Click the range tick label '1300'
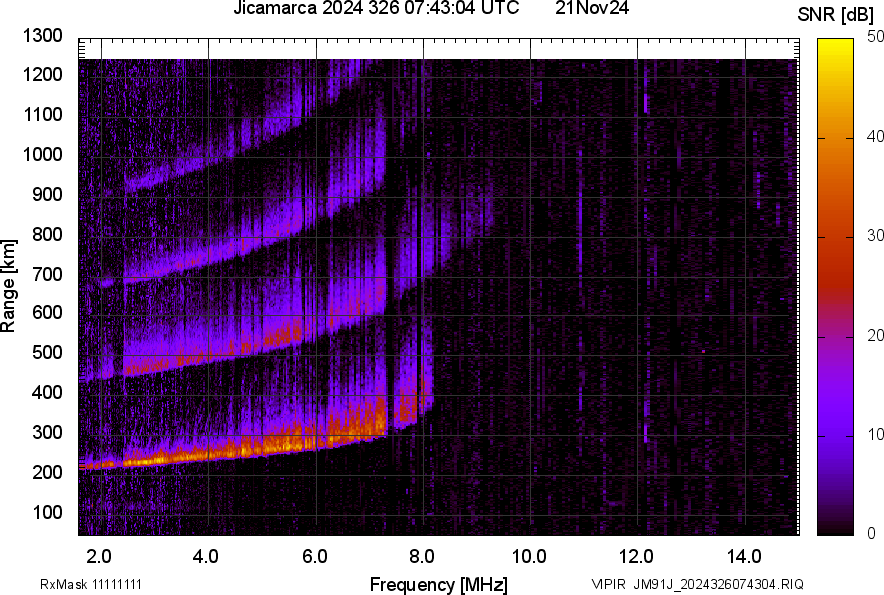This screenshot has height=595, width=884. 42,36
